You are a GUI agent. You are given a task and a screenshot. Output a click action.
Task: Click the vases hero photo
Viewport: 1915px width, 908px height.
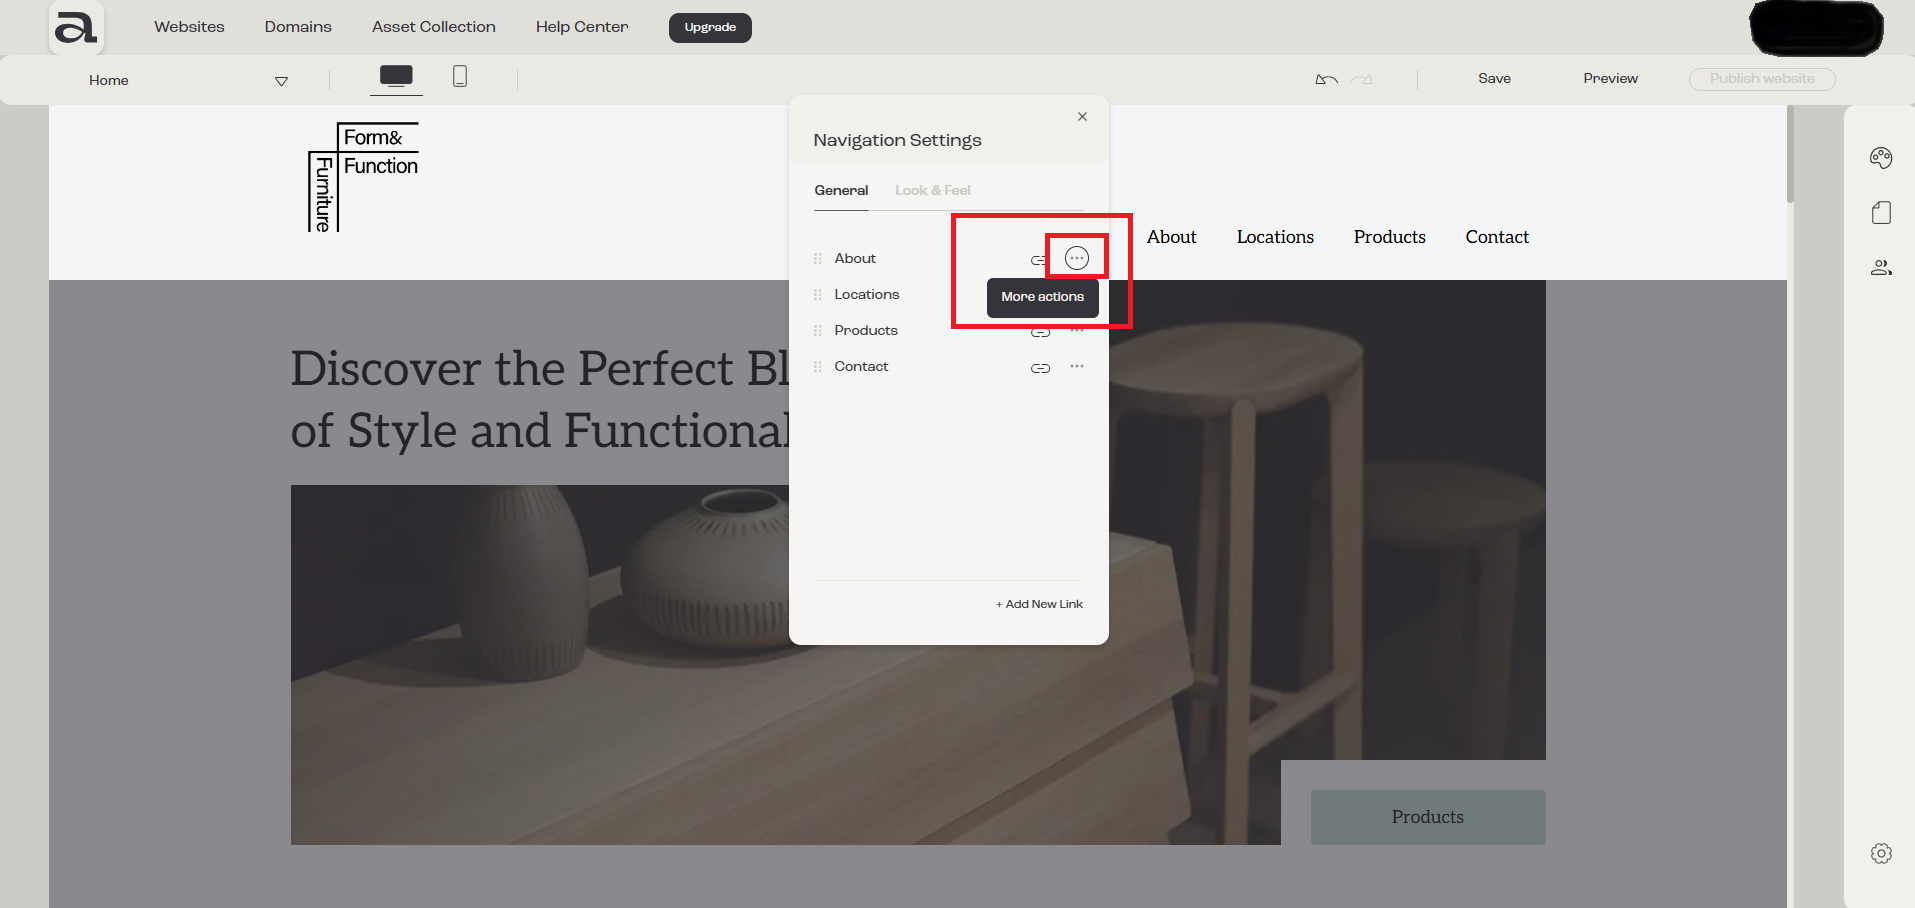(540, 665)
